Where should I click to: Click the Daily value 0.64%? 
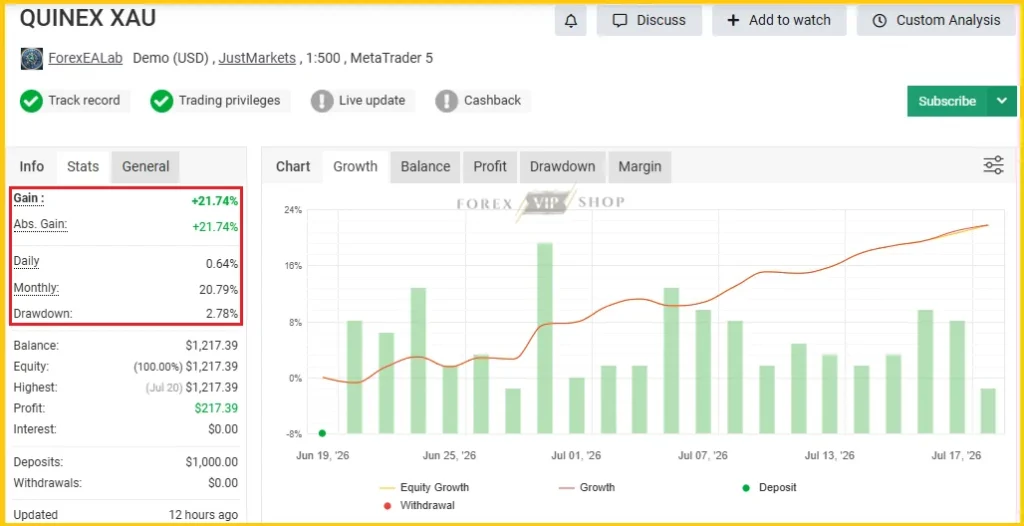[222, 264]
